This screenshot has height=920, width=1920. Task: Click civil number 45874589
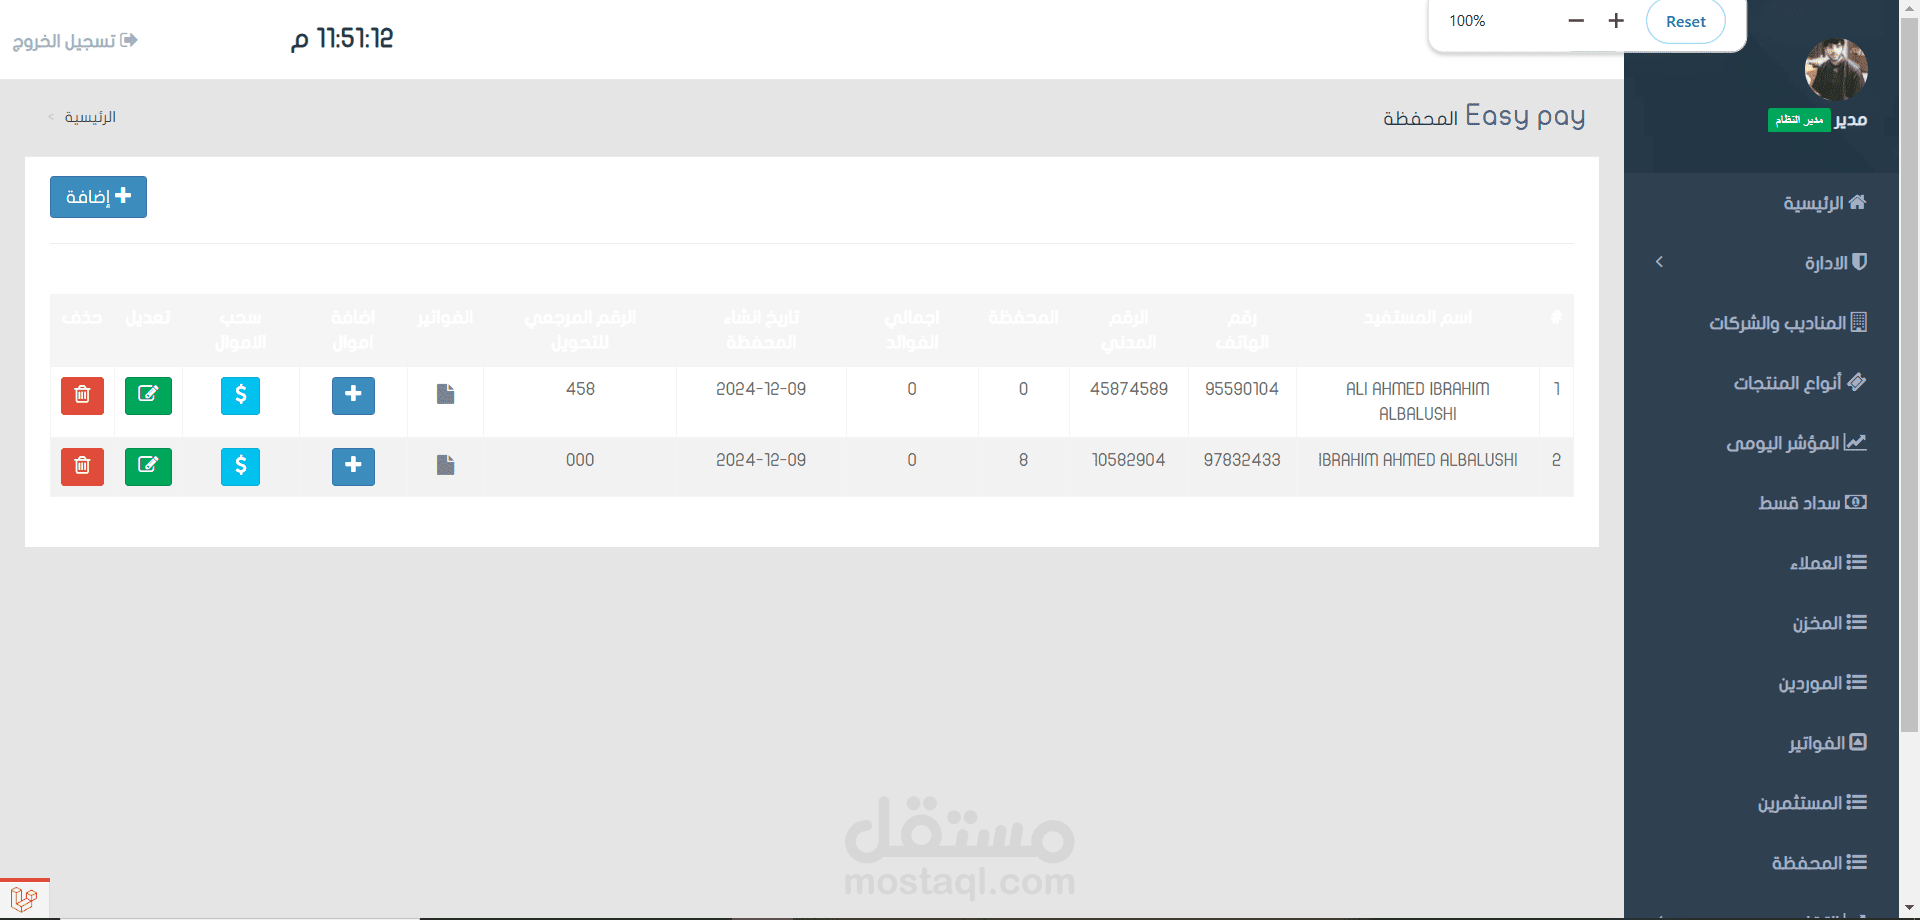(x=1129, y=389)
